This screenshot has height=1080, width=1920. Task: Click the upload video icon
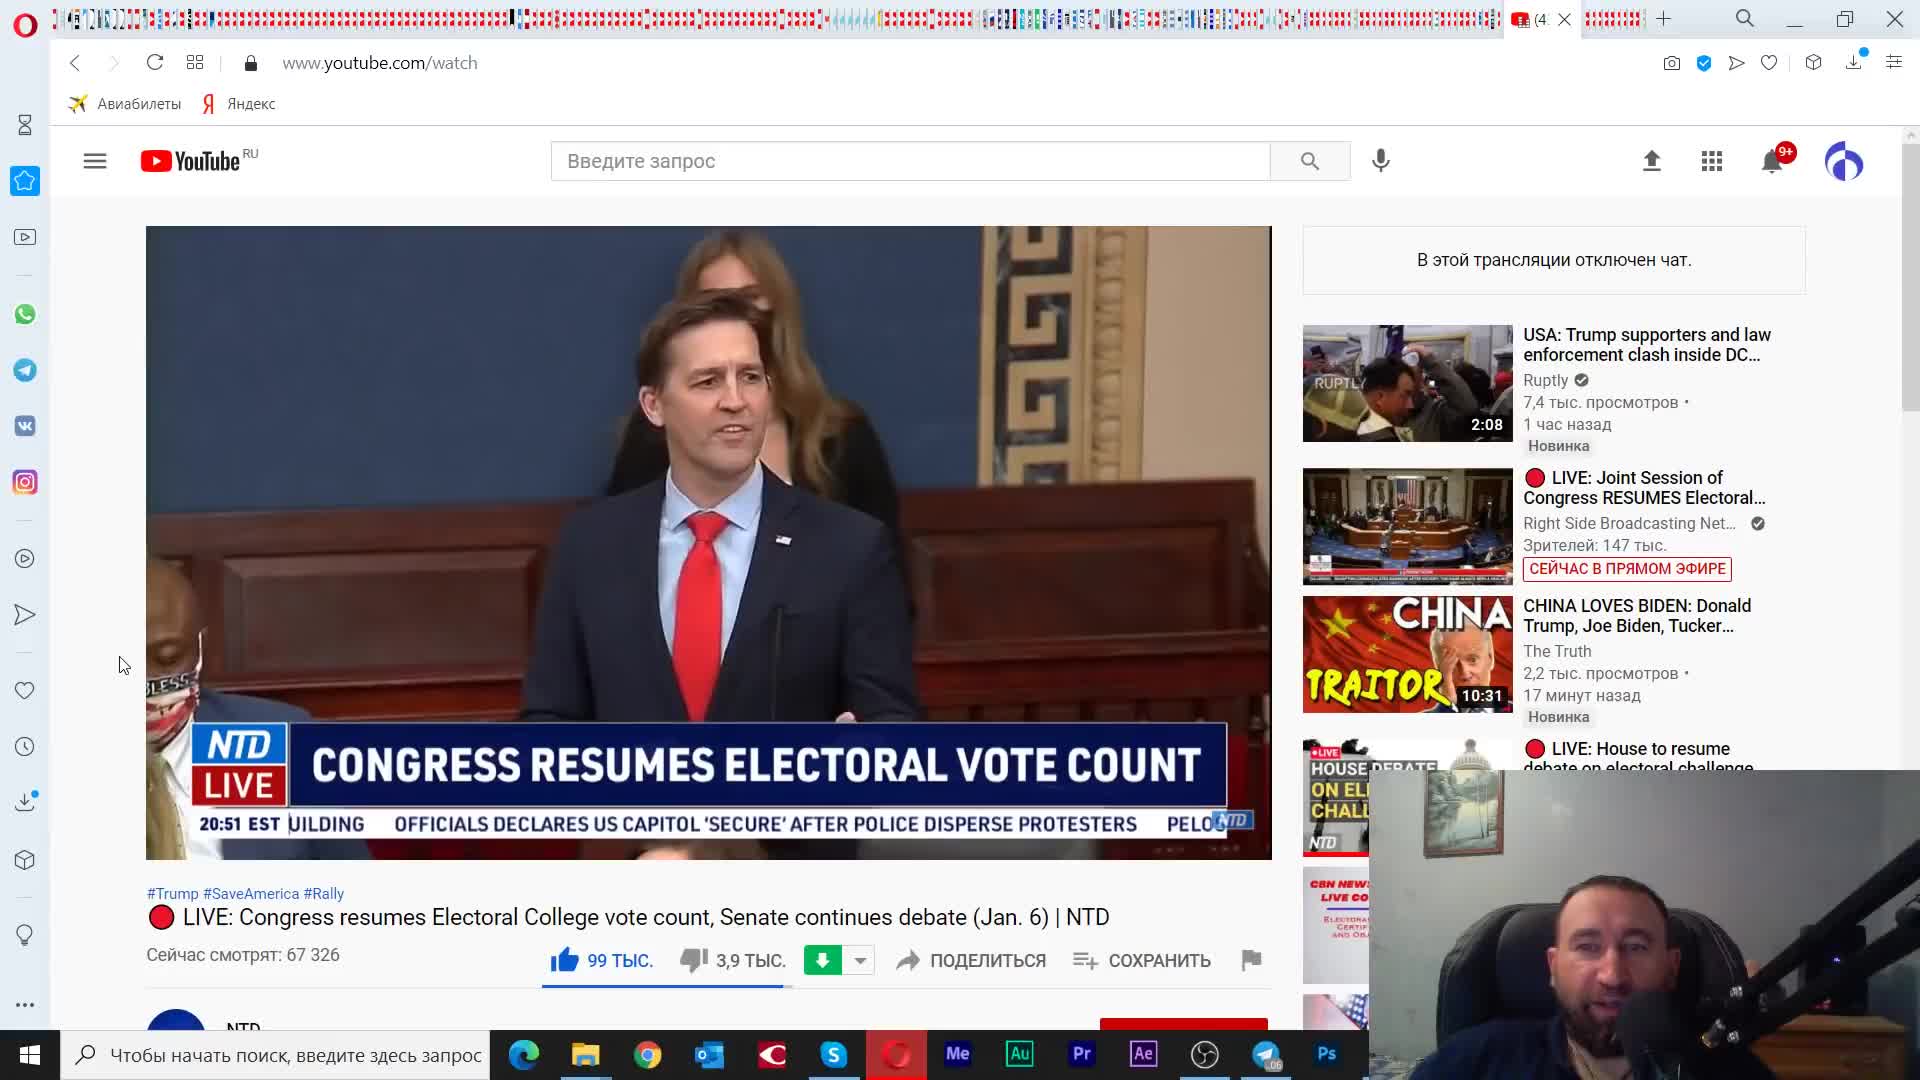coord(1652,161)
